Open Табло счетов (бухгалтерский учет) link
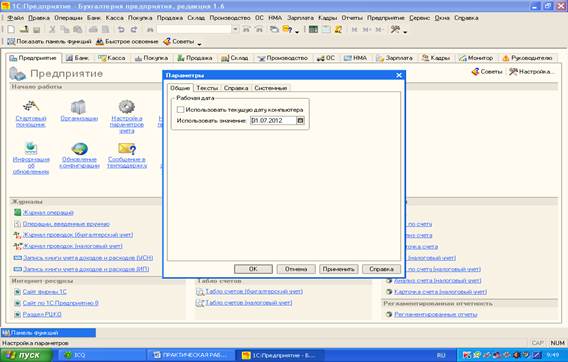568x362 pixels. pyautogui.click(x=254, y=291)
